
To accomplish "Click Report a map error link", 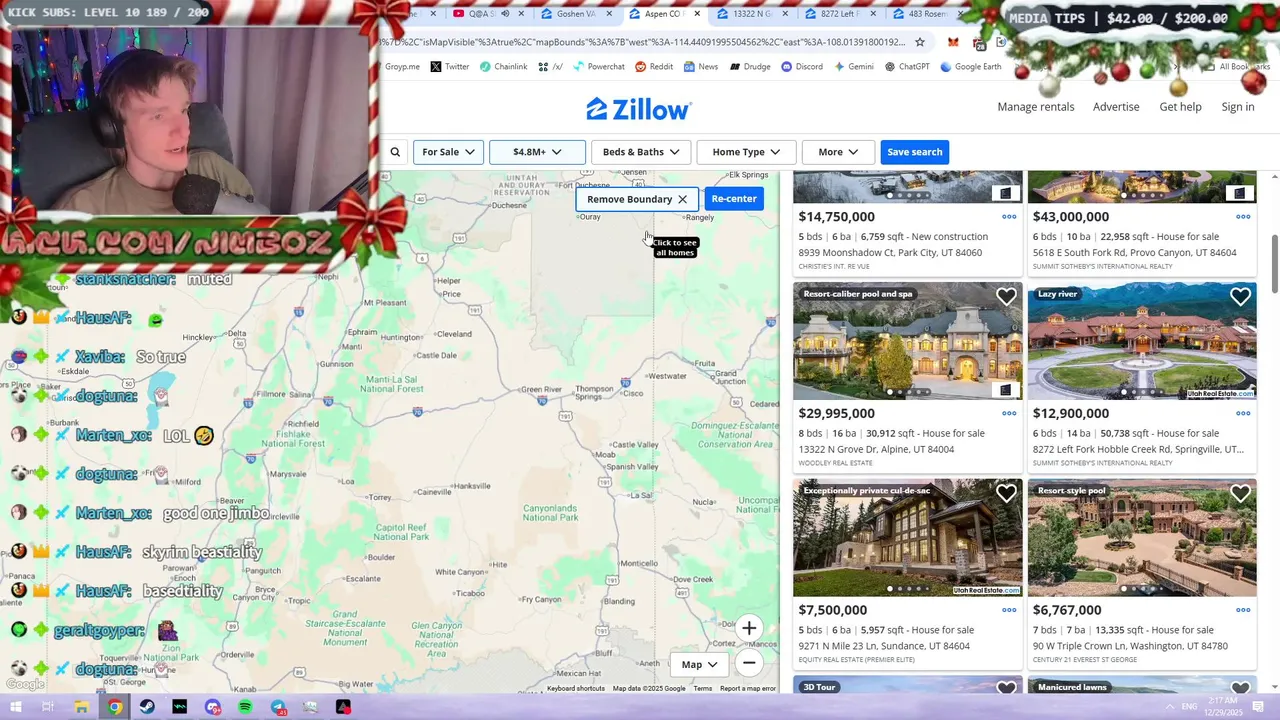I will click(748, 689).
